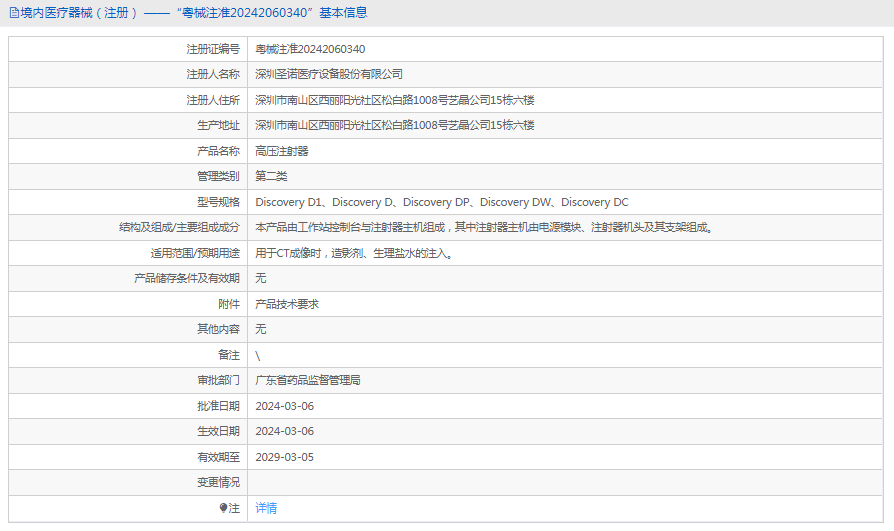Select product name 高压注射器
The width and height of the screenshot is (894, 531).
(x=282, y=151)
